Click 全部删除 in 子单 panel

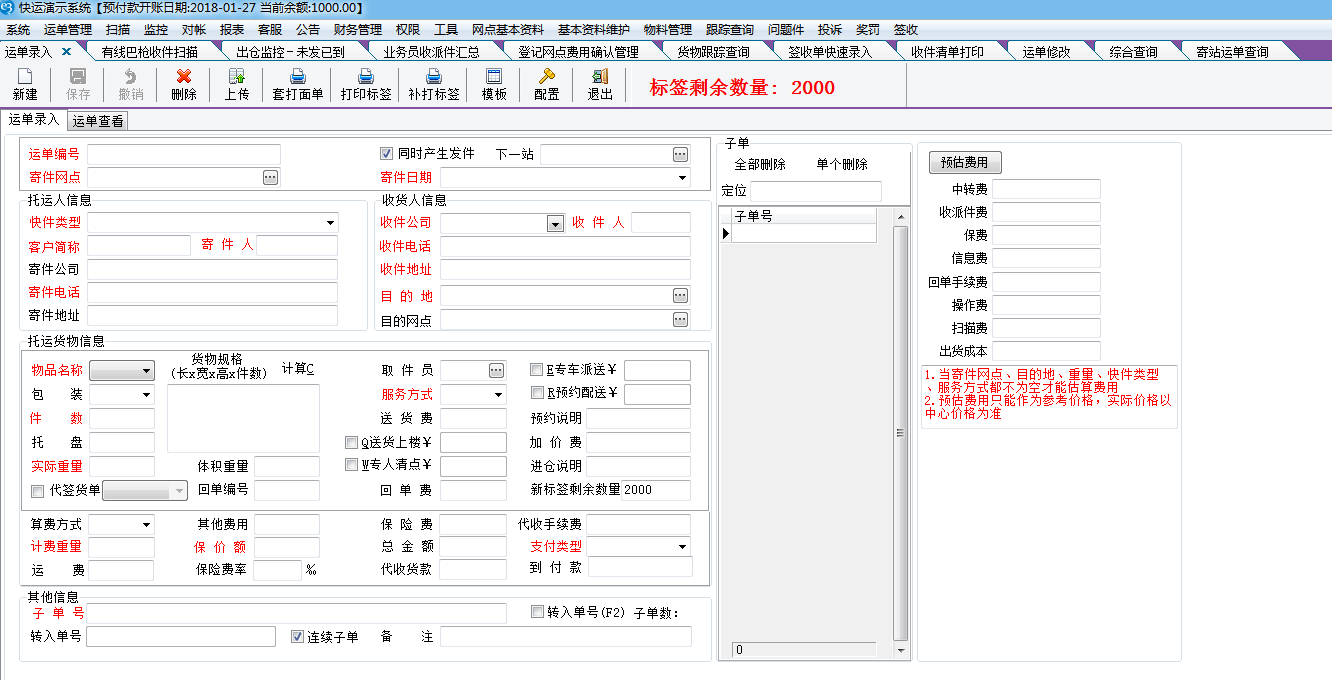760,165
